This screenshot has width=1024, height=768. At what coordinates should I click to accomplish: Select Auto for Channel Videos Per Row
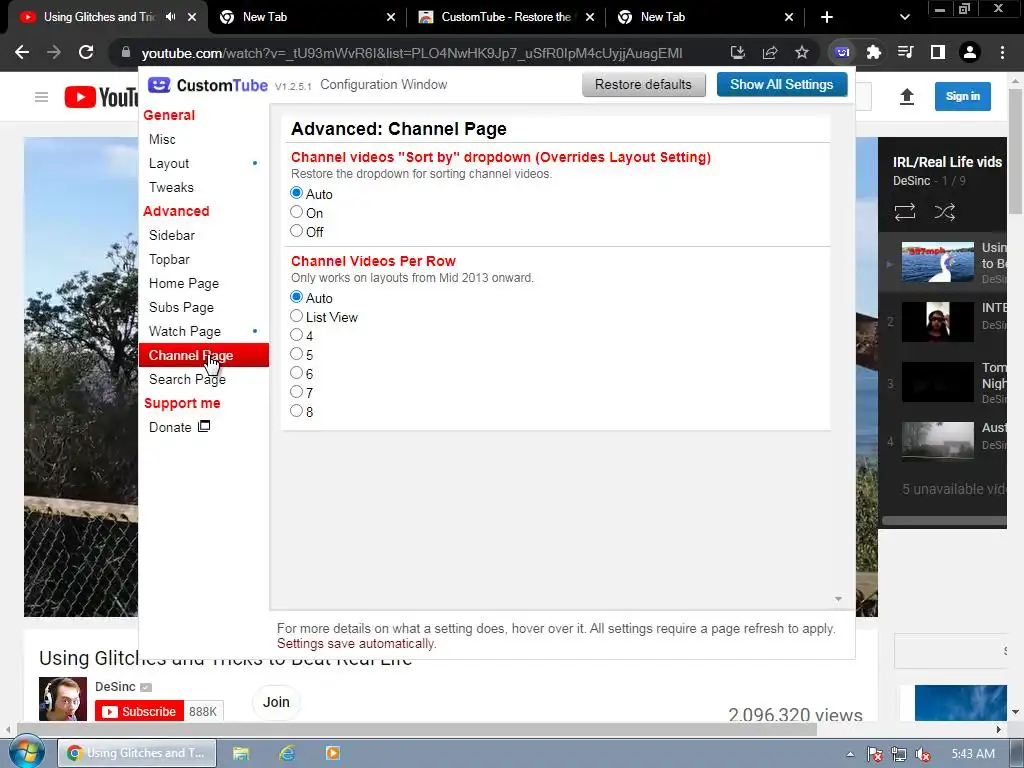click(x=296, y=296)
